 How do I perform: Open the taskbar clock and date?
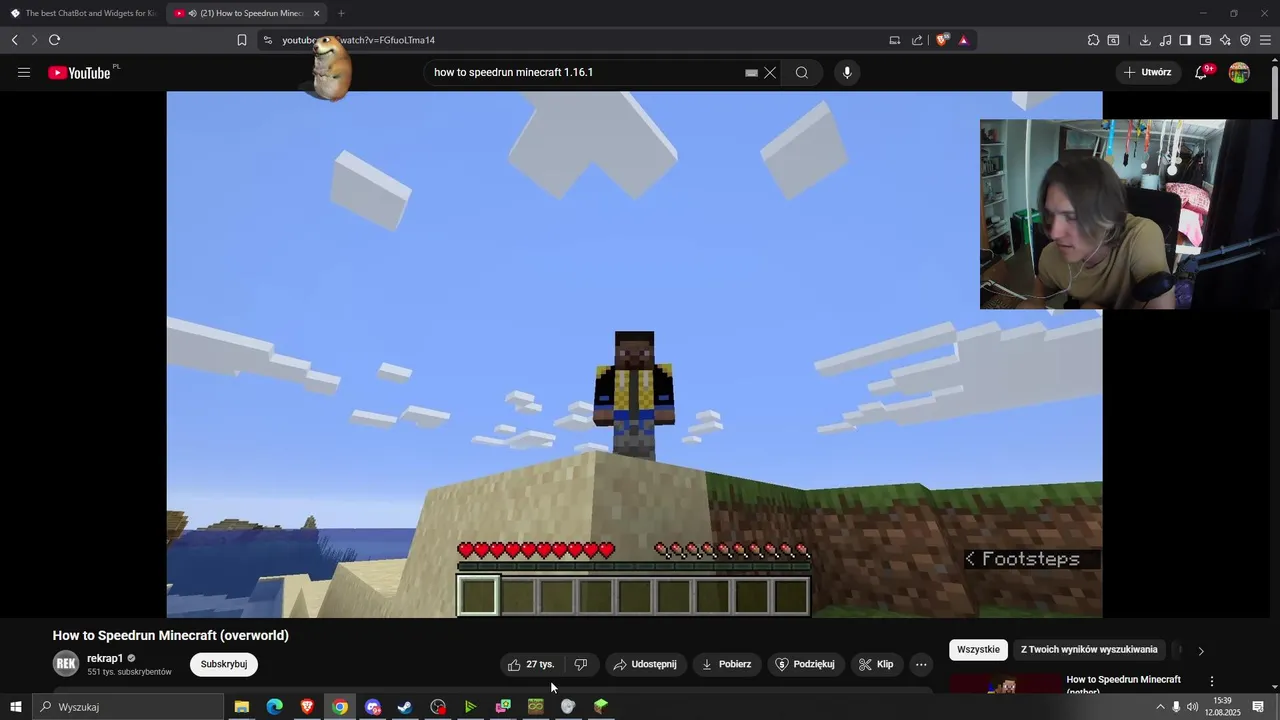(1222, 707)
